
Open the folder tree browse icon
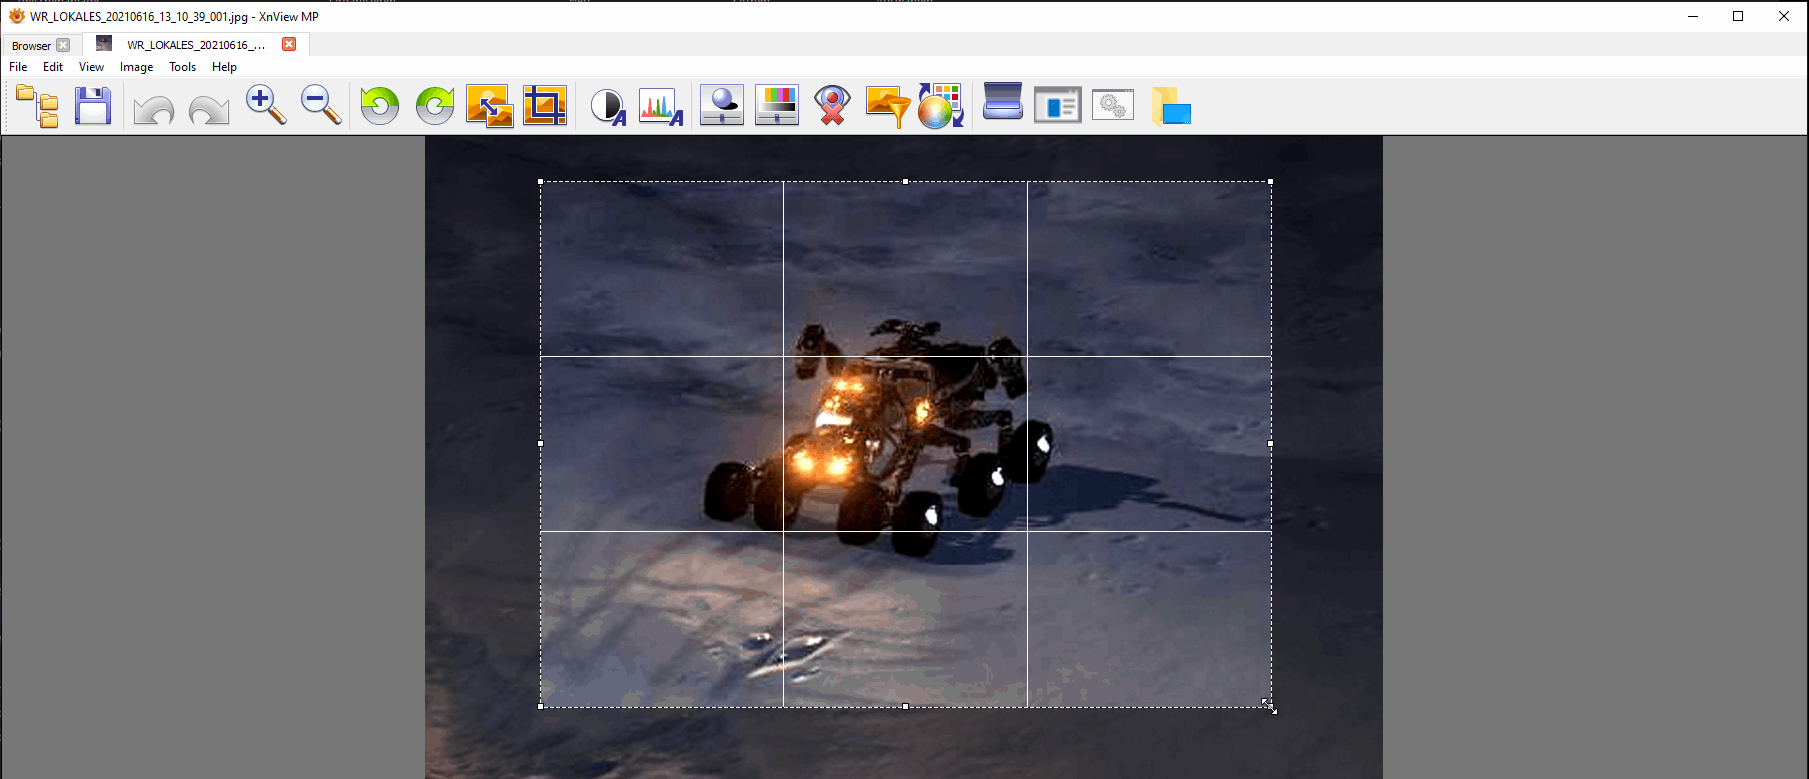pos(38,106)
